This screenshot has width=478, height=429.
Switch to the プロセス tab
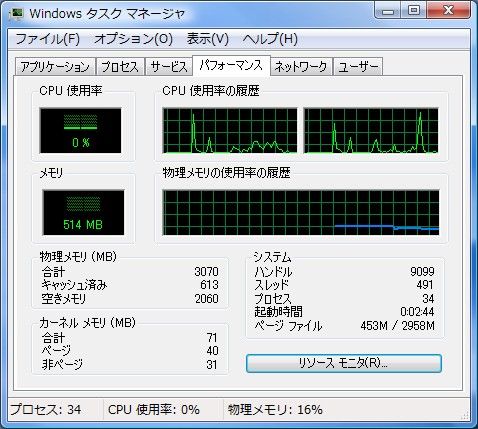[120, 67]
